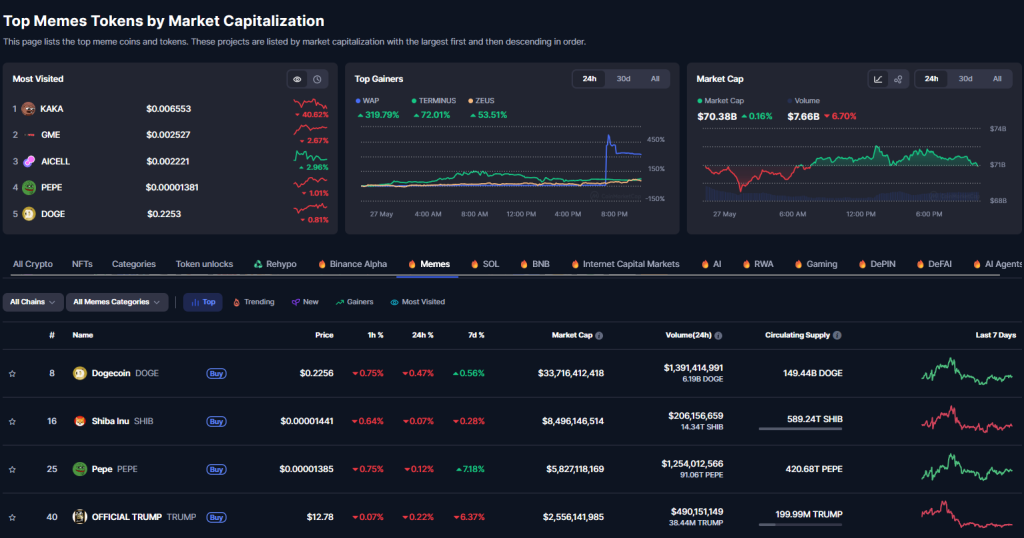Click the DOGE icon in Most Visited
Screen dimensions: 1024x538
click(29, 214)
